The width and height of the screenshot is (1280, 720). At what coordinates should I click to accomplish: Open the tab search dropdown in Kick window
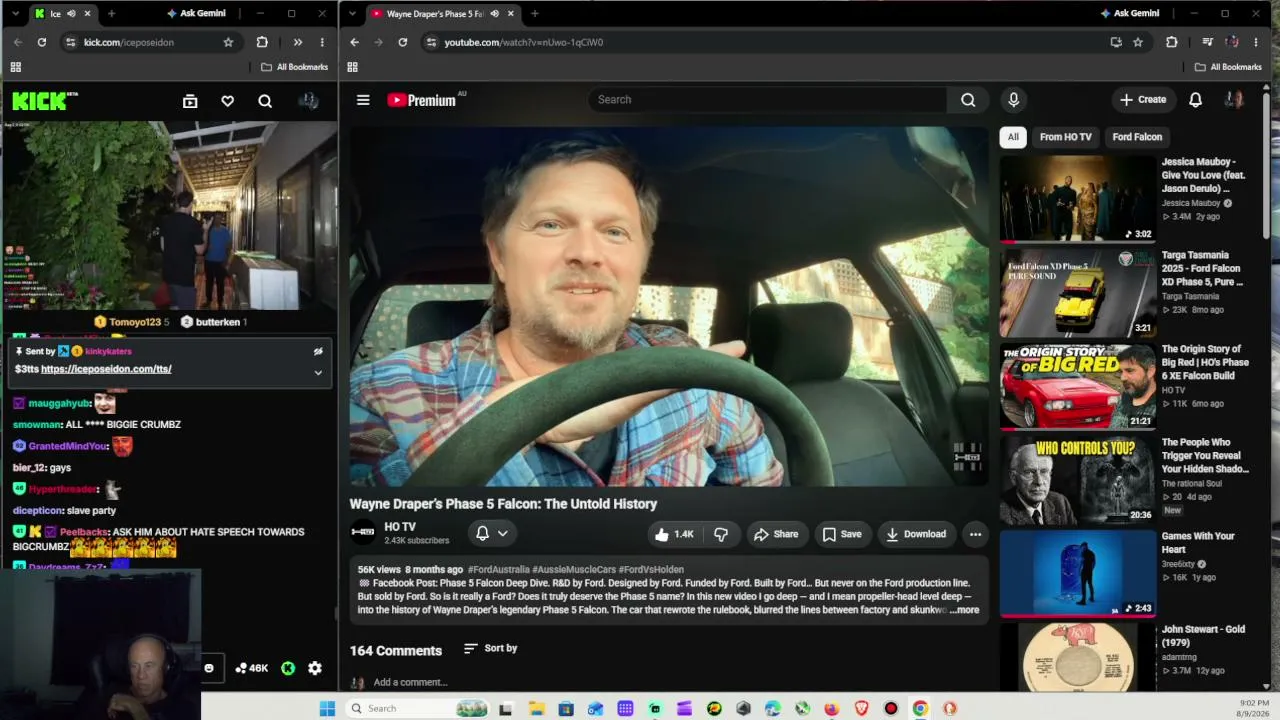pos(15,13)
